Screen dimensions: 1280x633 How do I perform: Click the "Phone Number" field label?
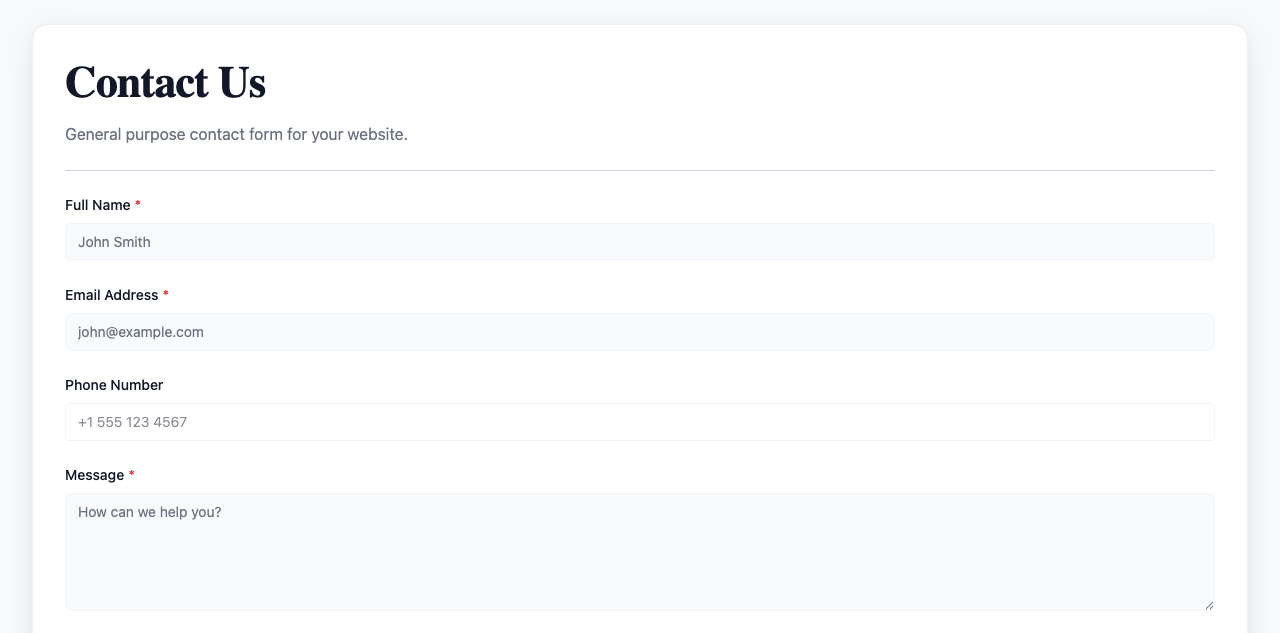114,385
